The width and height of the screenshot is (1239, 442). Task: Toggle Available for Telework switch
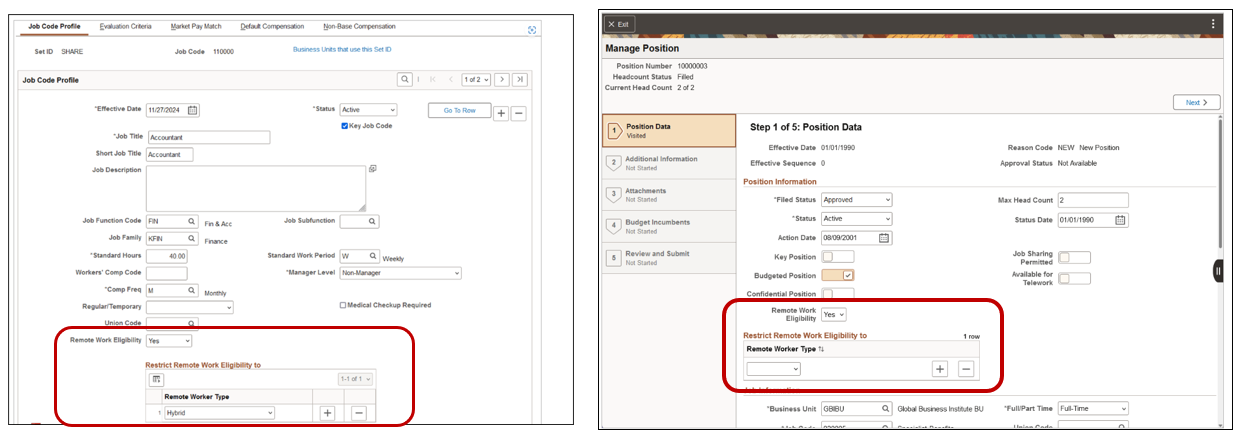[1074, 278]
